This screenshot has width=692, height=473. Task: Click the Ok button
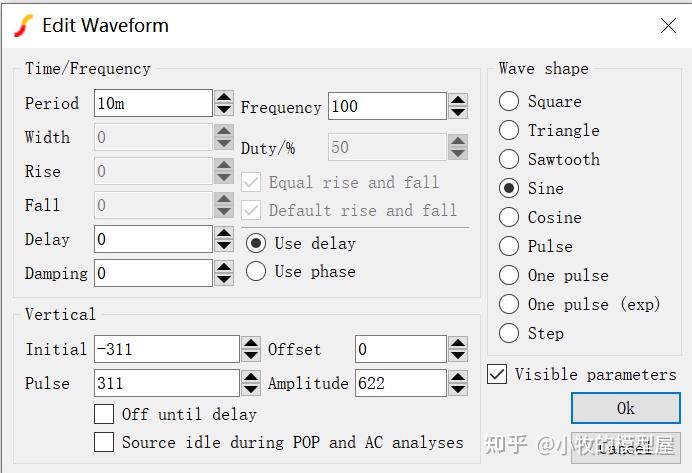click(625, 408)
